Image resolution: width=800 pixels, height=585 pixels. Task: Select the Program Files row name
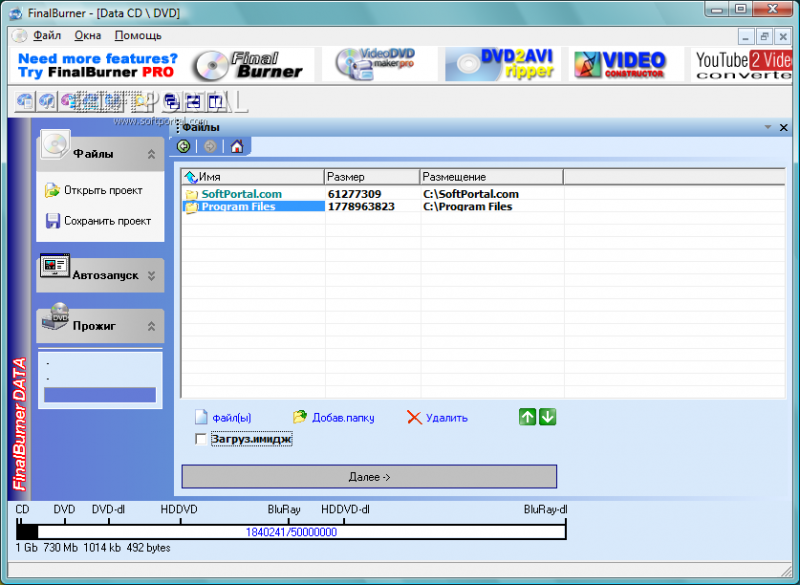(x=238, y=207)
